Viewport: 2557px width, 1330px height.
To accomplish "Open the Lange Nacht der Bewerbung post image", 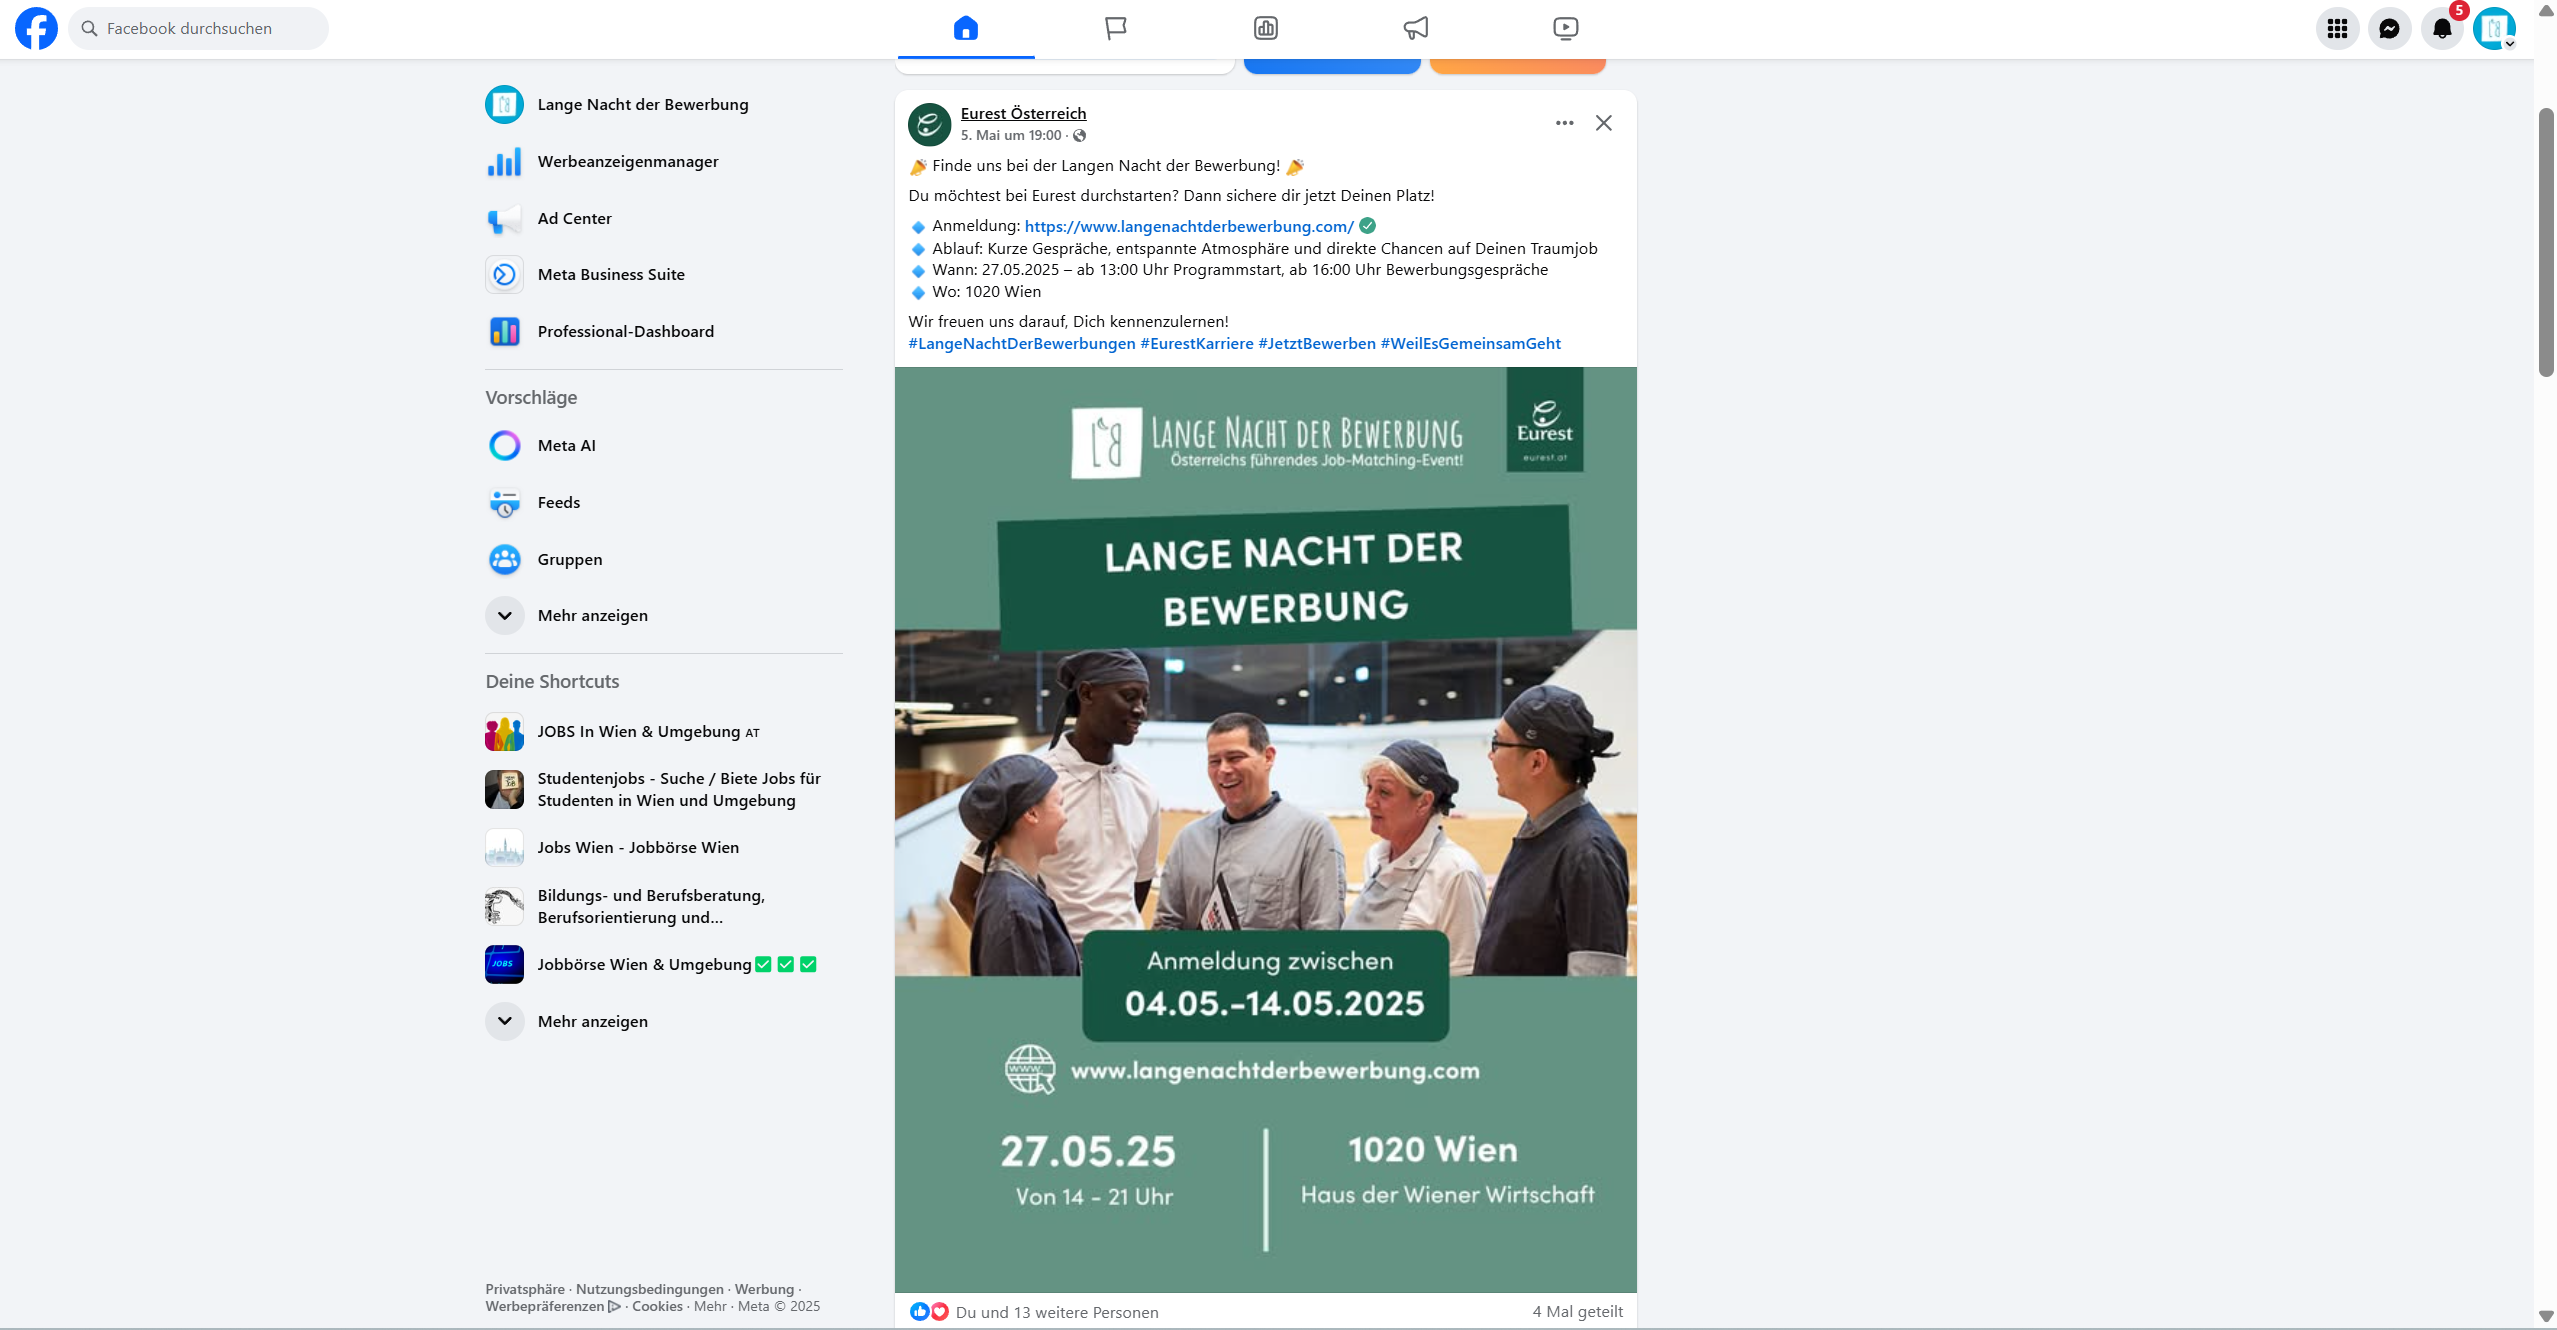I will (1265, 830).
